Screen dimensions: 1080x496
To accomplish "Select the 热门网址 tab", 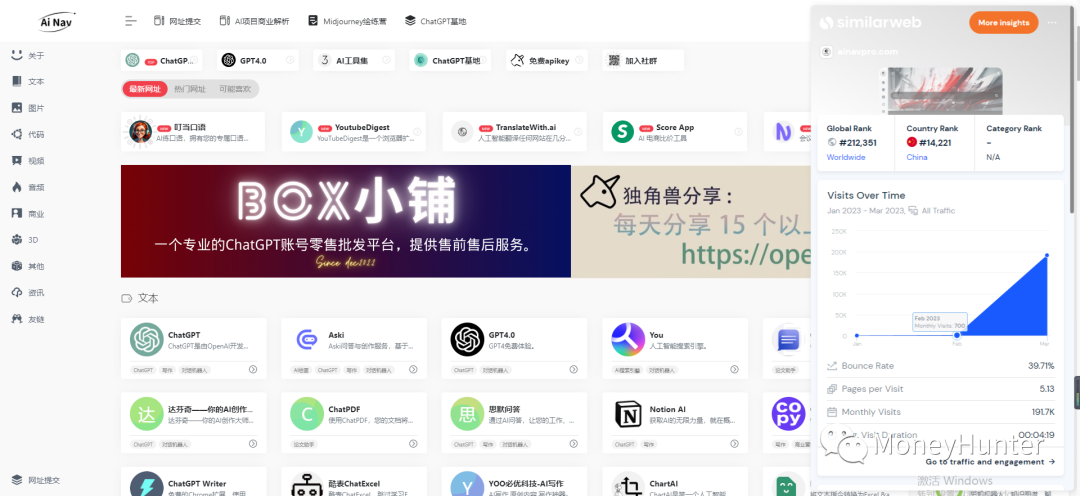I will (190, 89).
